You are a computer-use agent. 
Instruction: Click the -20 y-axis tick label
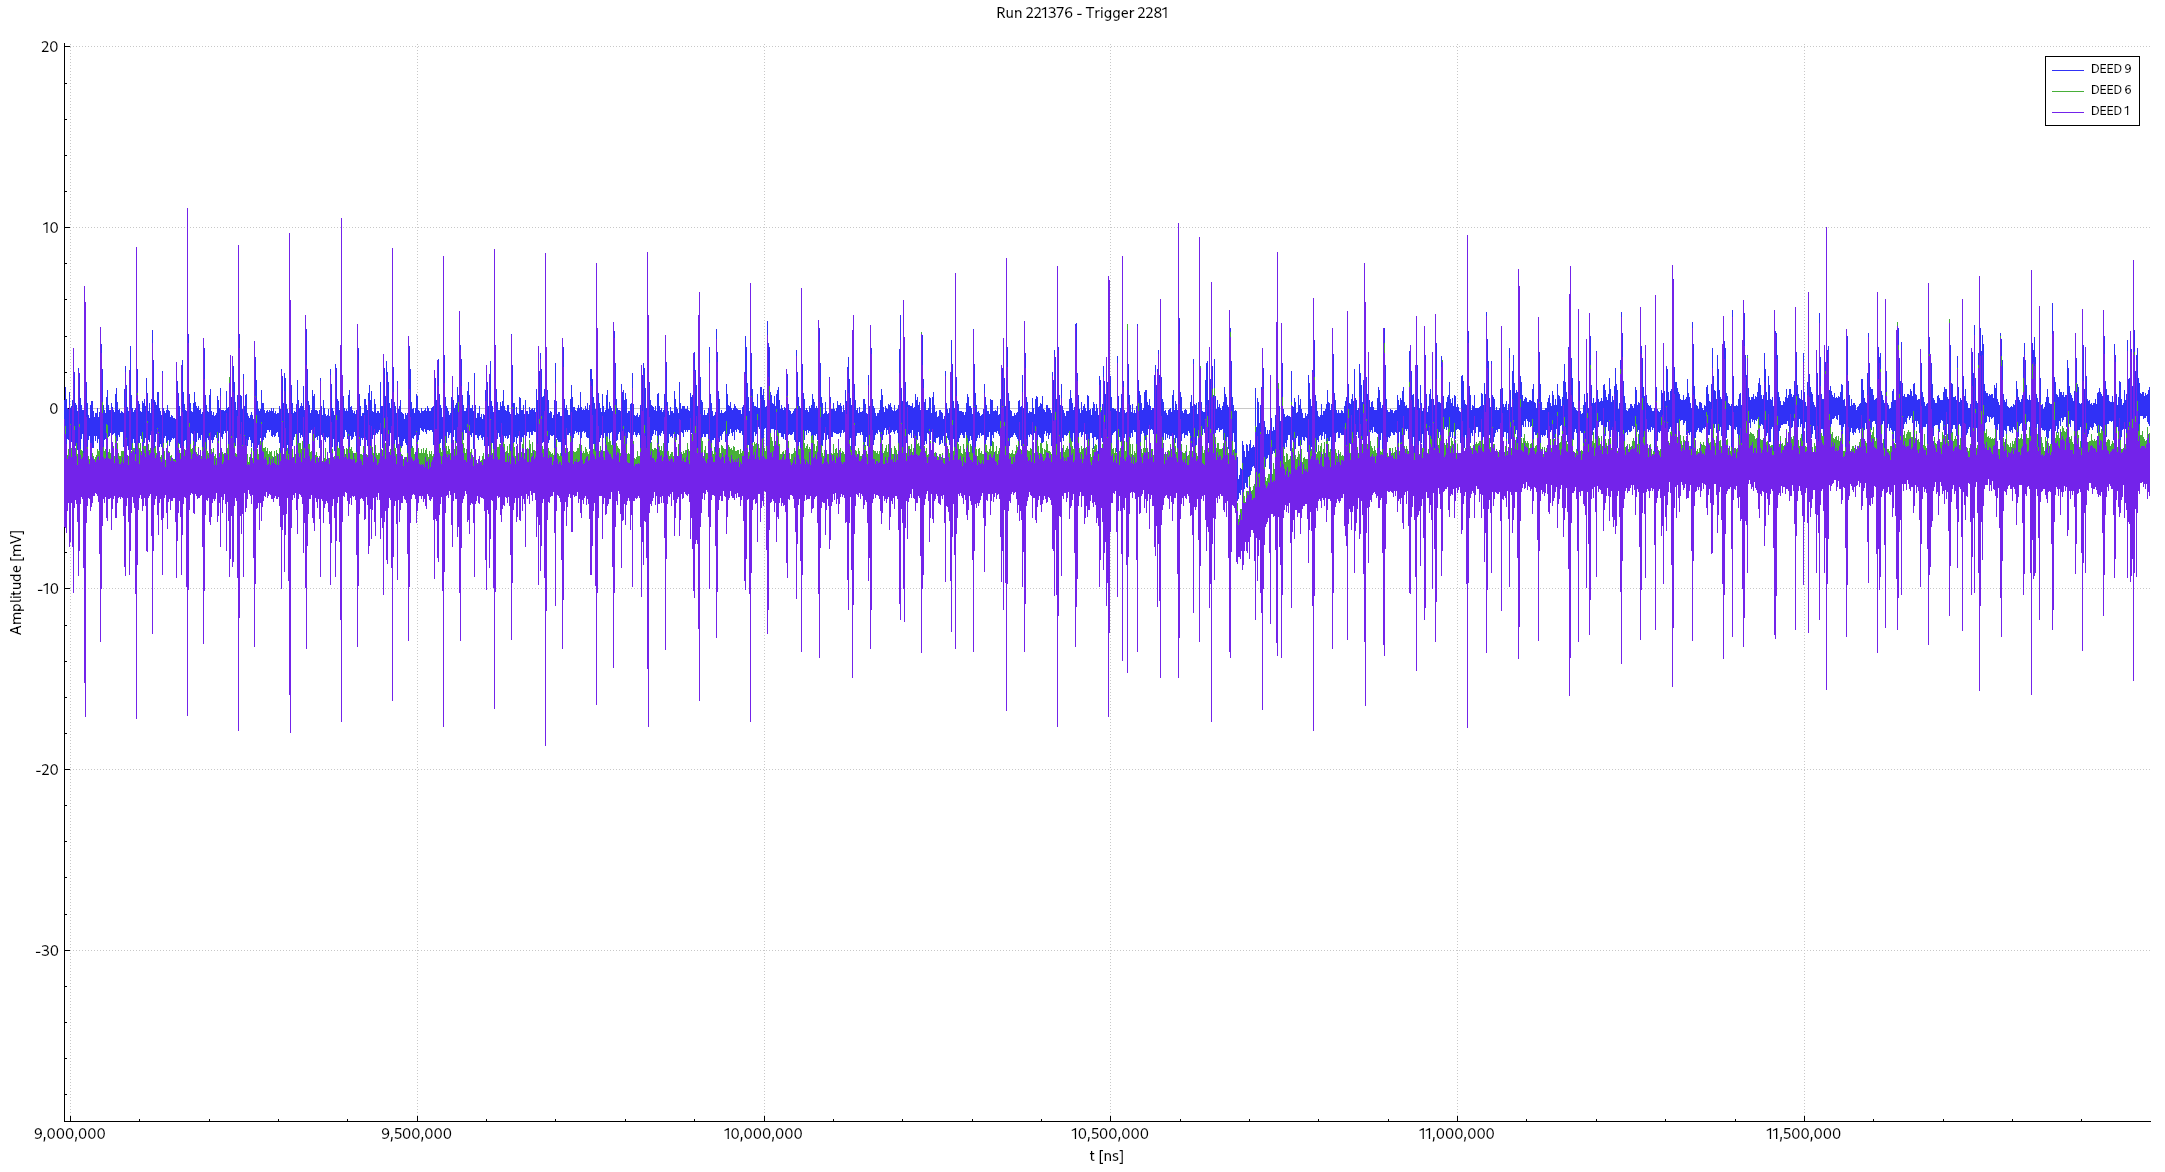point(47,770)
